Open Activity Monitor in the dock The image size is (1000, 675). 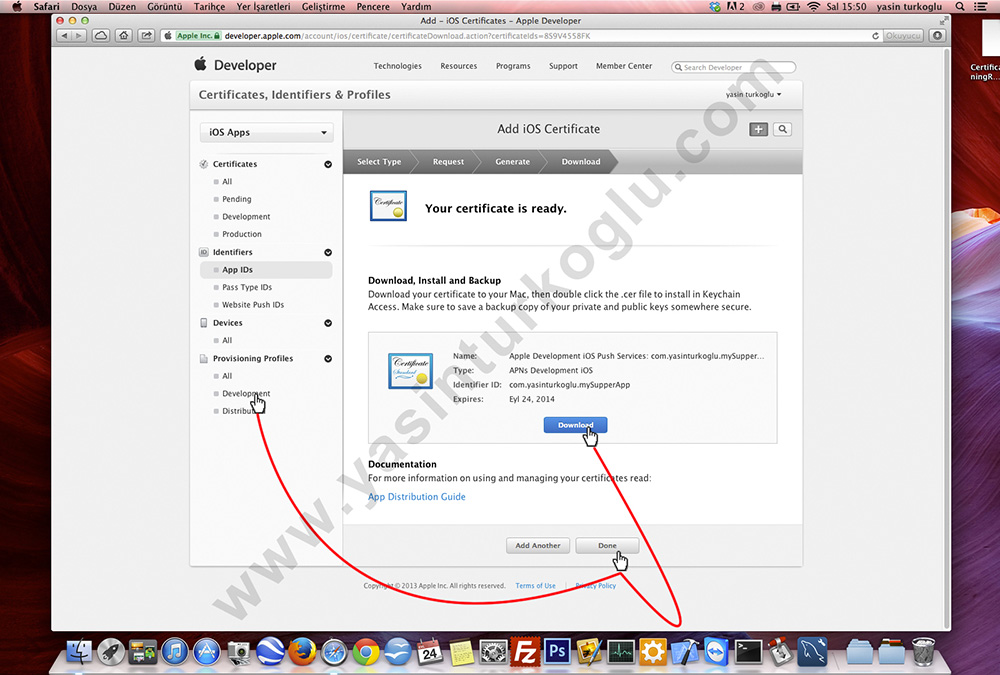click(621, 652)
